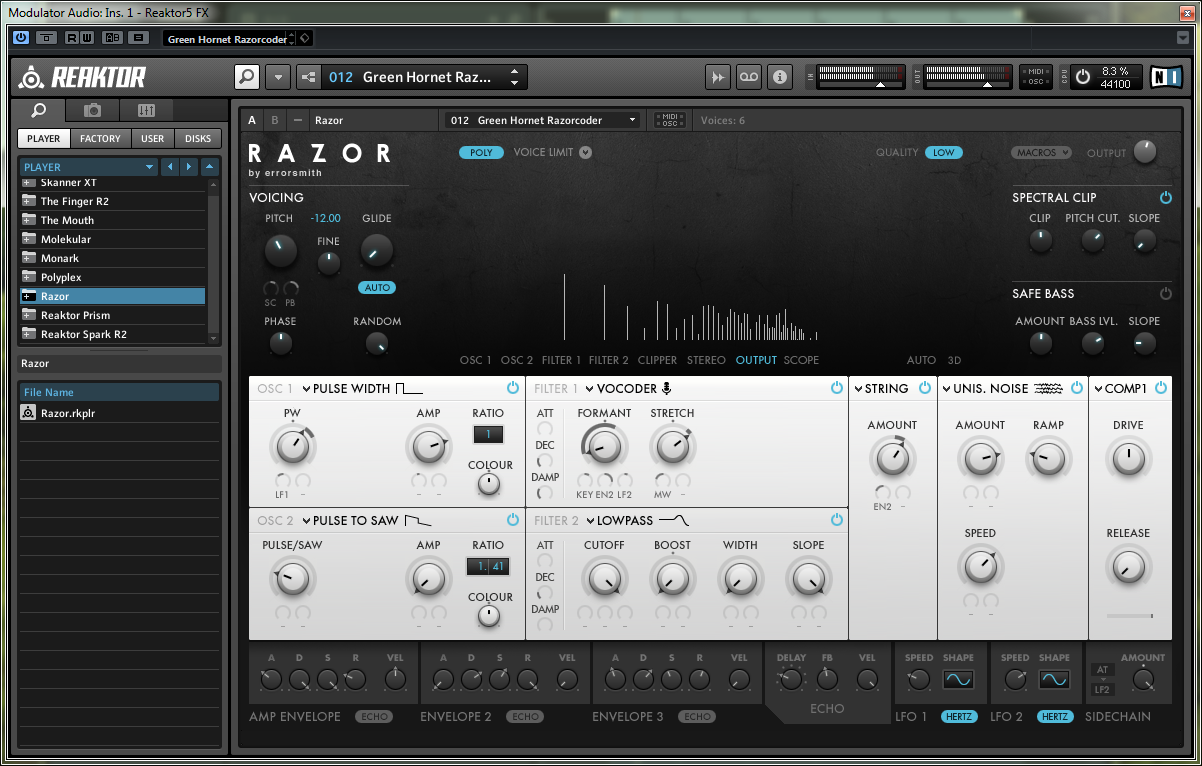Toggle the CPU power button showing 8.3 %
1202x766 pixels.
1083,77
